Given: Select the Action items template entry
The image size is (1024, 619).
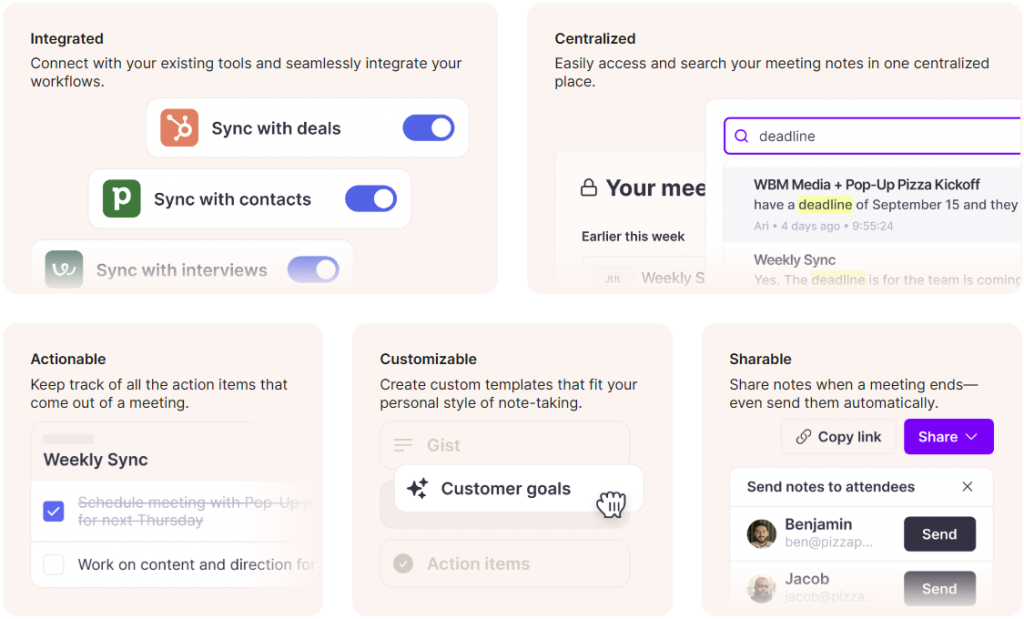Looking at the screenshot, I should pyautogui.click(x=478, y=564).
